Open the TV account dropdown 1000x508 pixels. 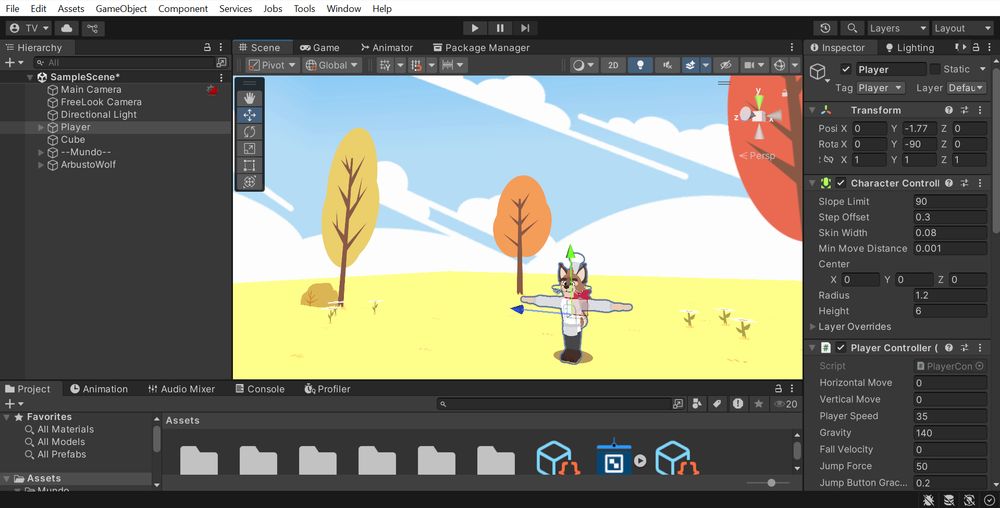[29, 28]
